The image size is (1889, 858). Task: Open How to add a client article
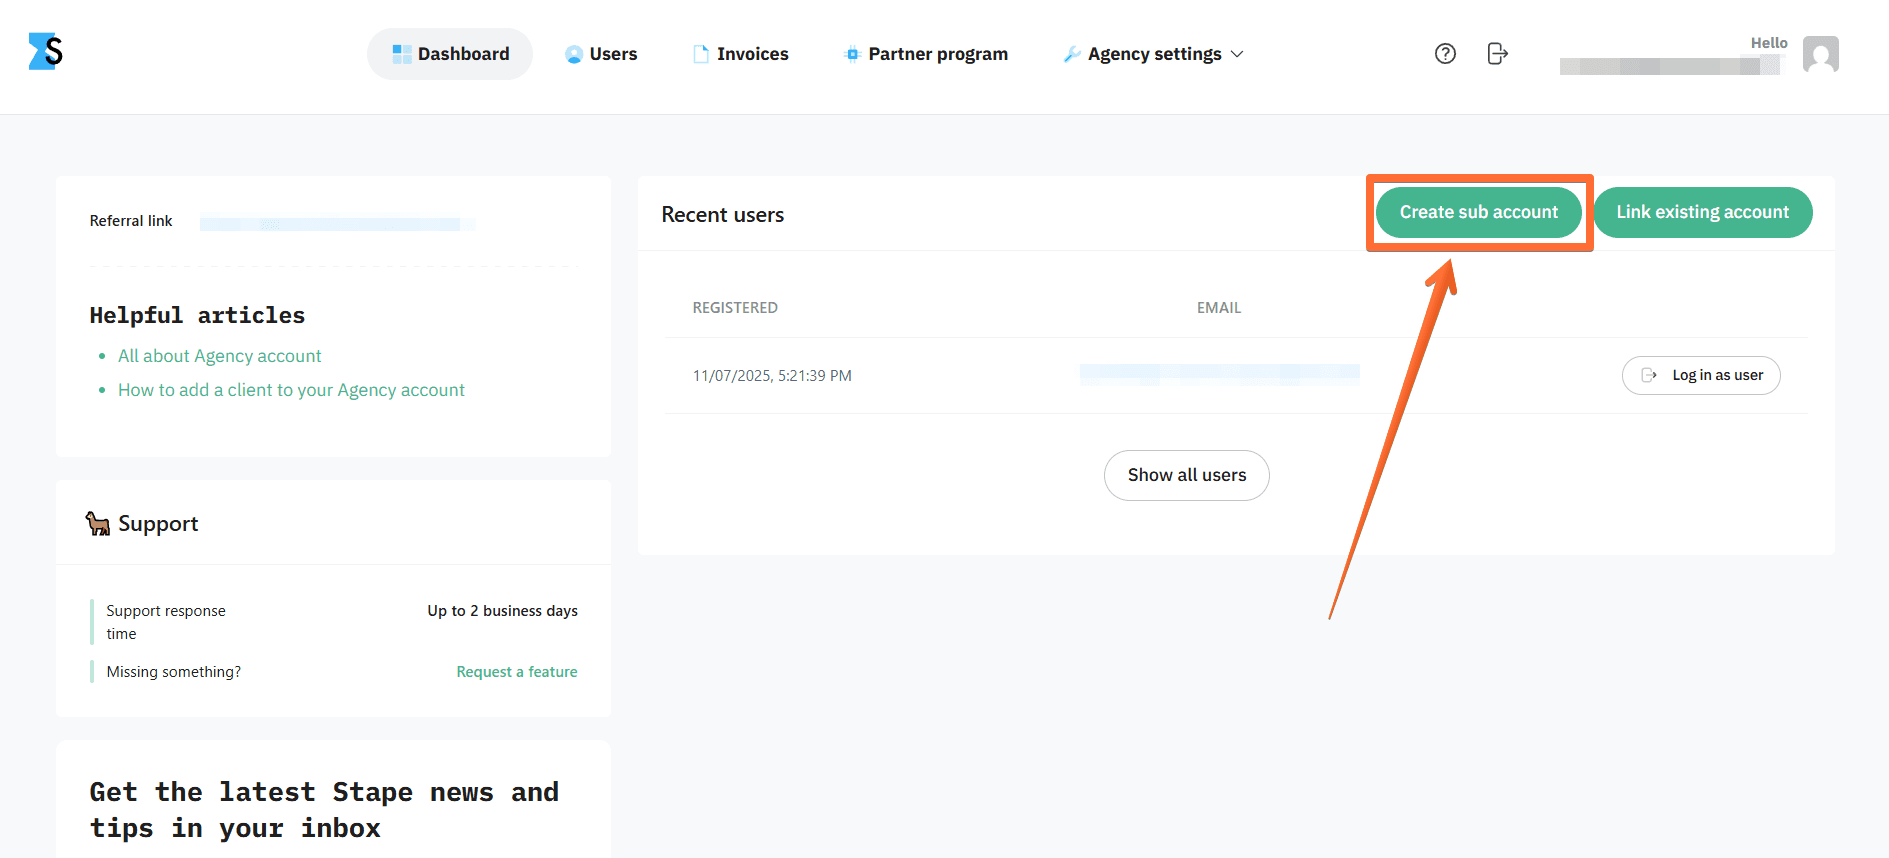pyautogui.click(x=291, y=390)
